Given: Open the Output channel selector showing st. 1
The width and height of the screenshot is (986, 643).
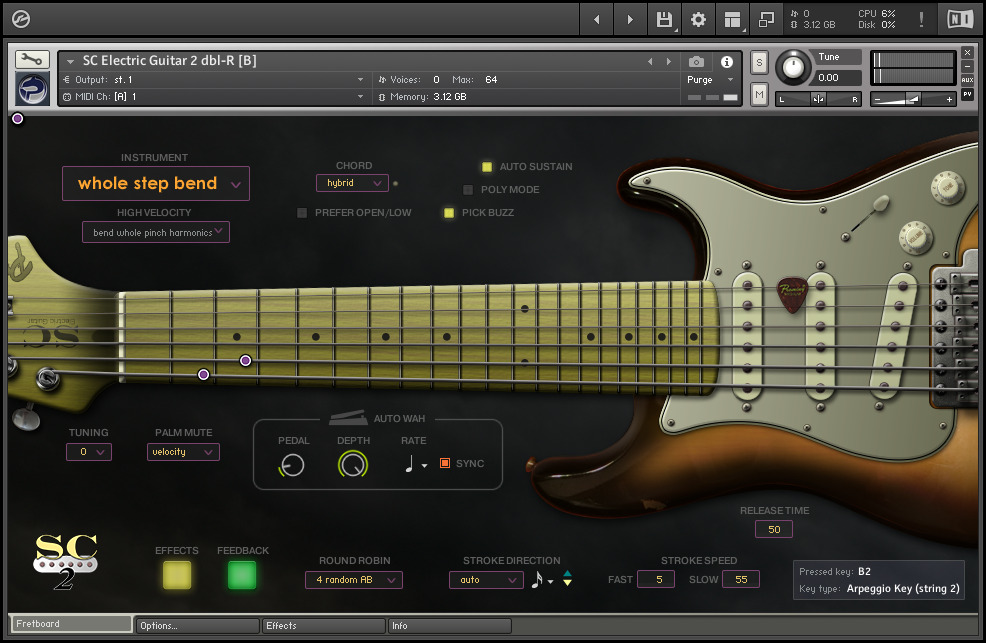Looking at the screenshot, I should coord(213,80).
